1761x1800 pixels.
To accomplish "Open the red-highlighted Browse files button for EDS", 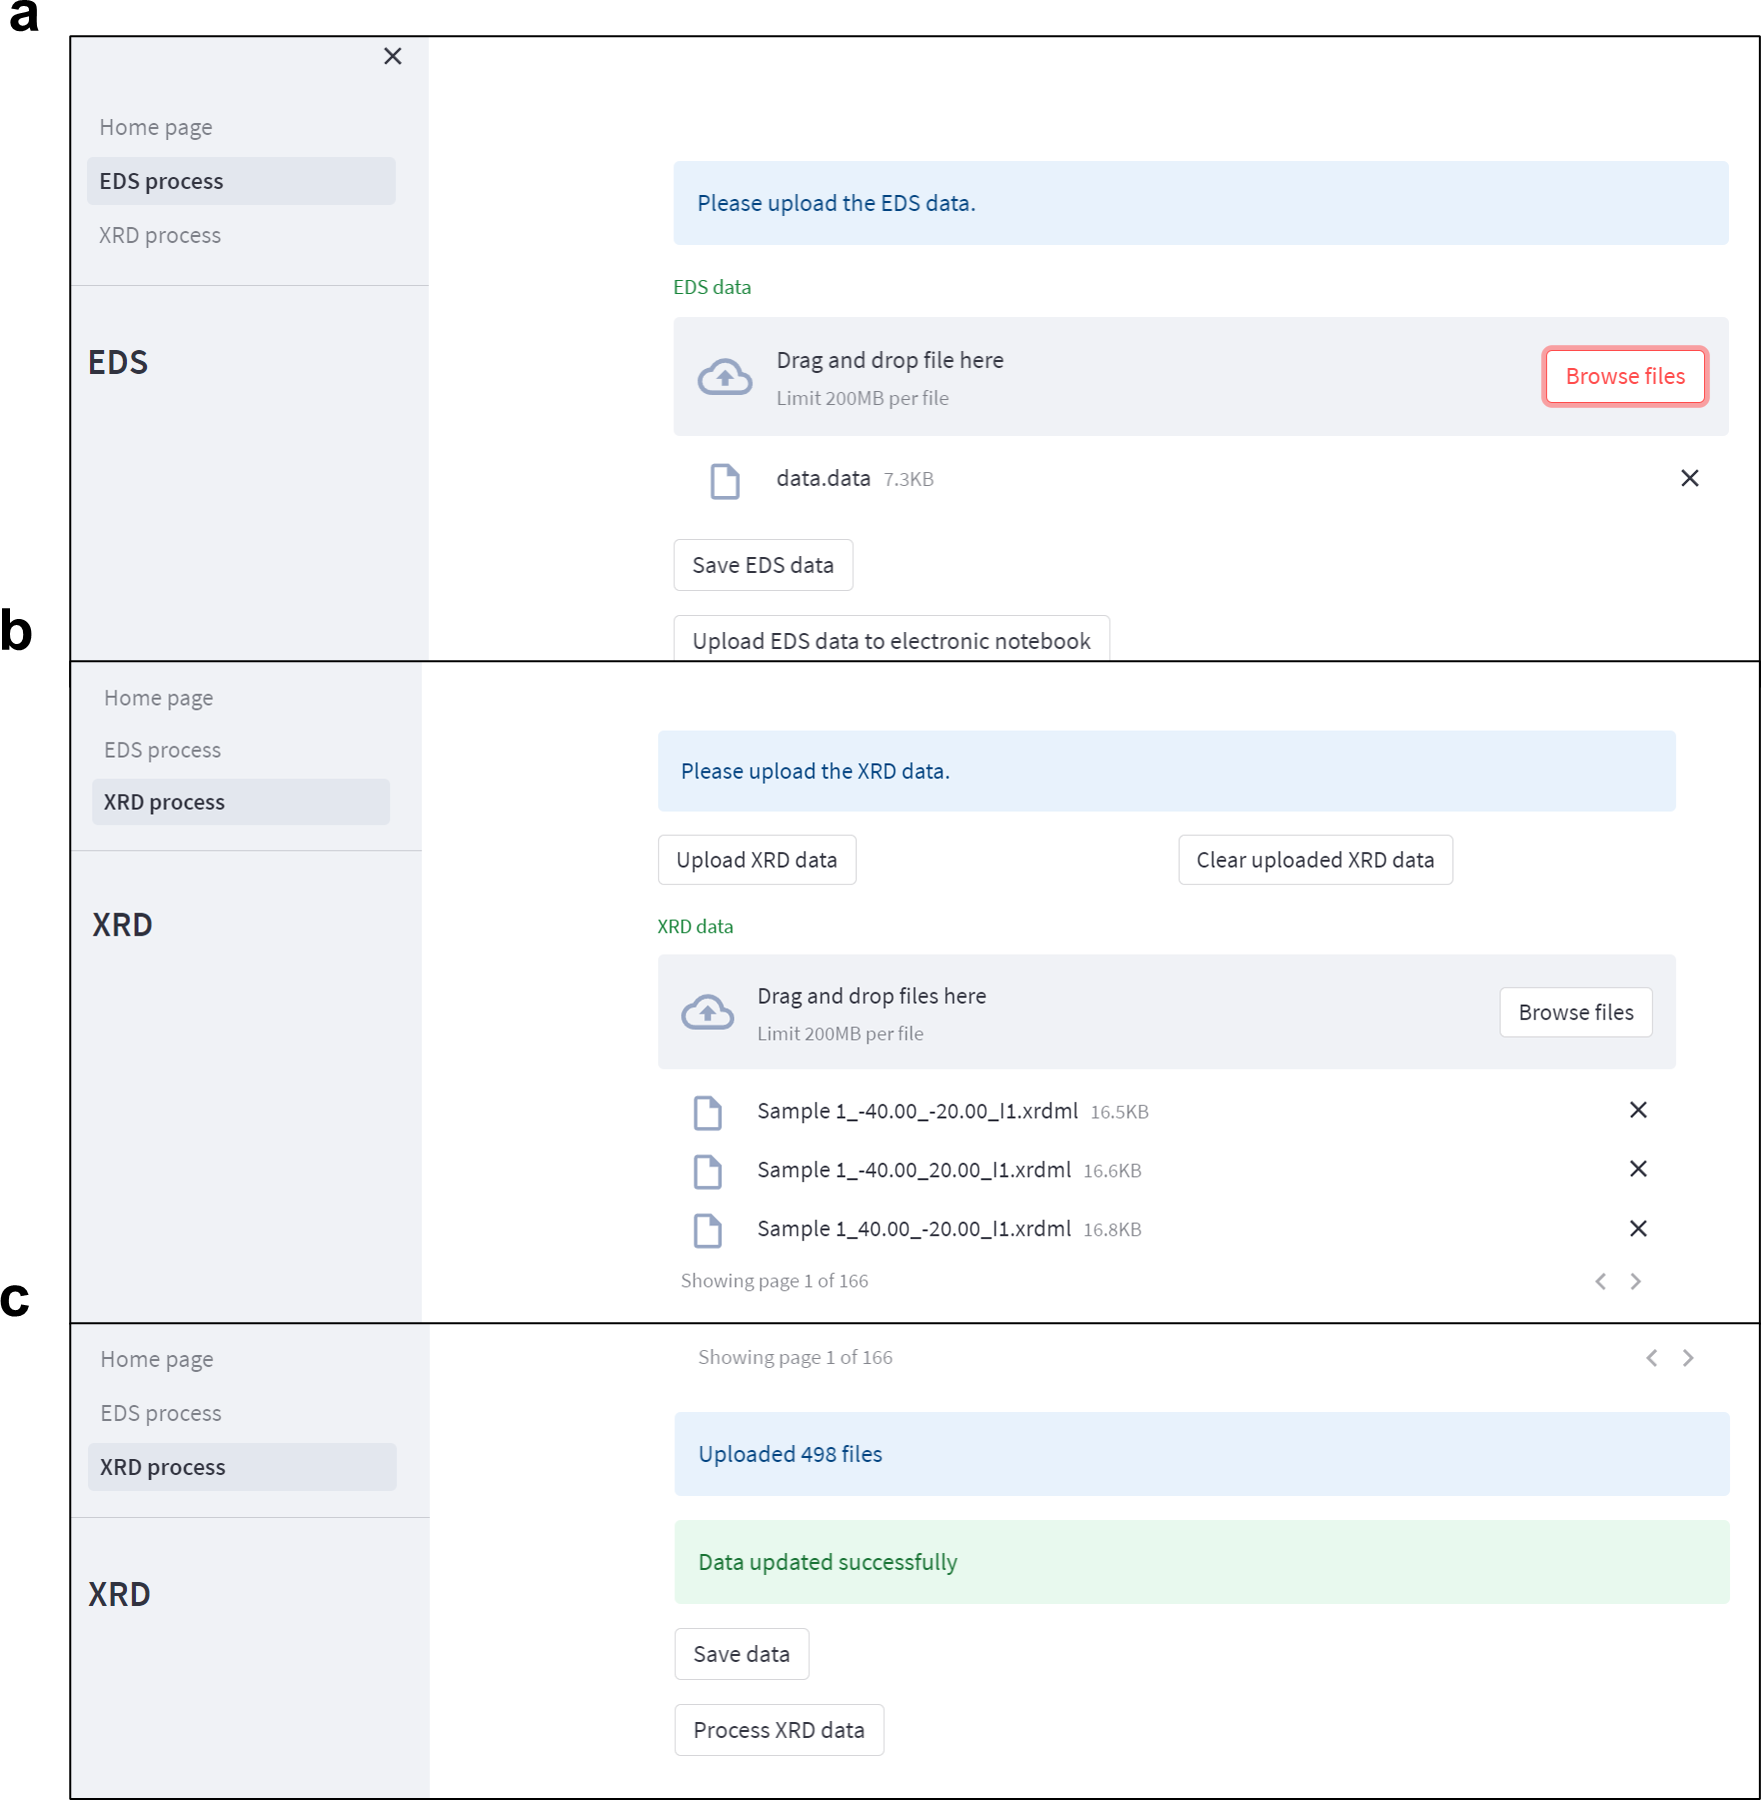I will click(1624, 376).
